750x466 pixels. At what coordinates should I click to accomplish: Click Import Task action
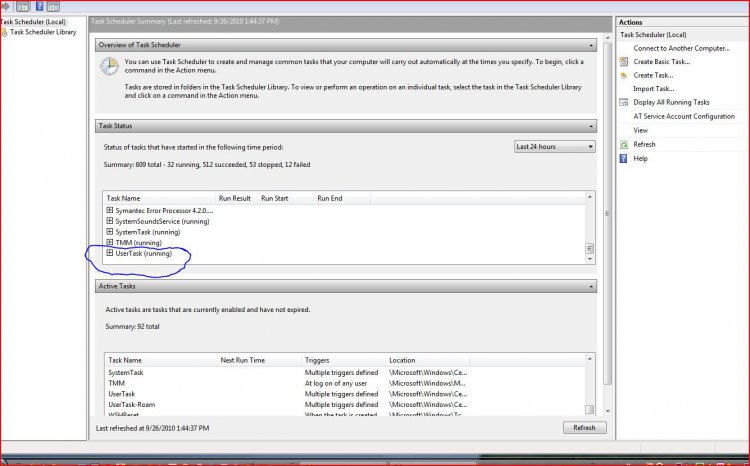click(x=653, y=89)
